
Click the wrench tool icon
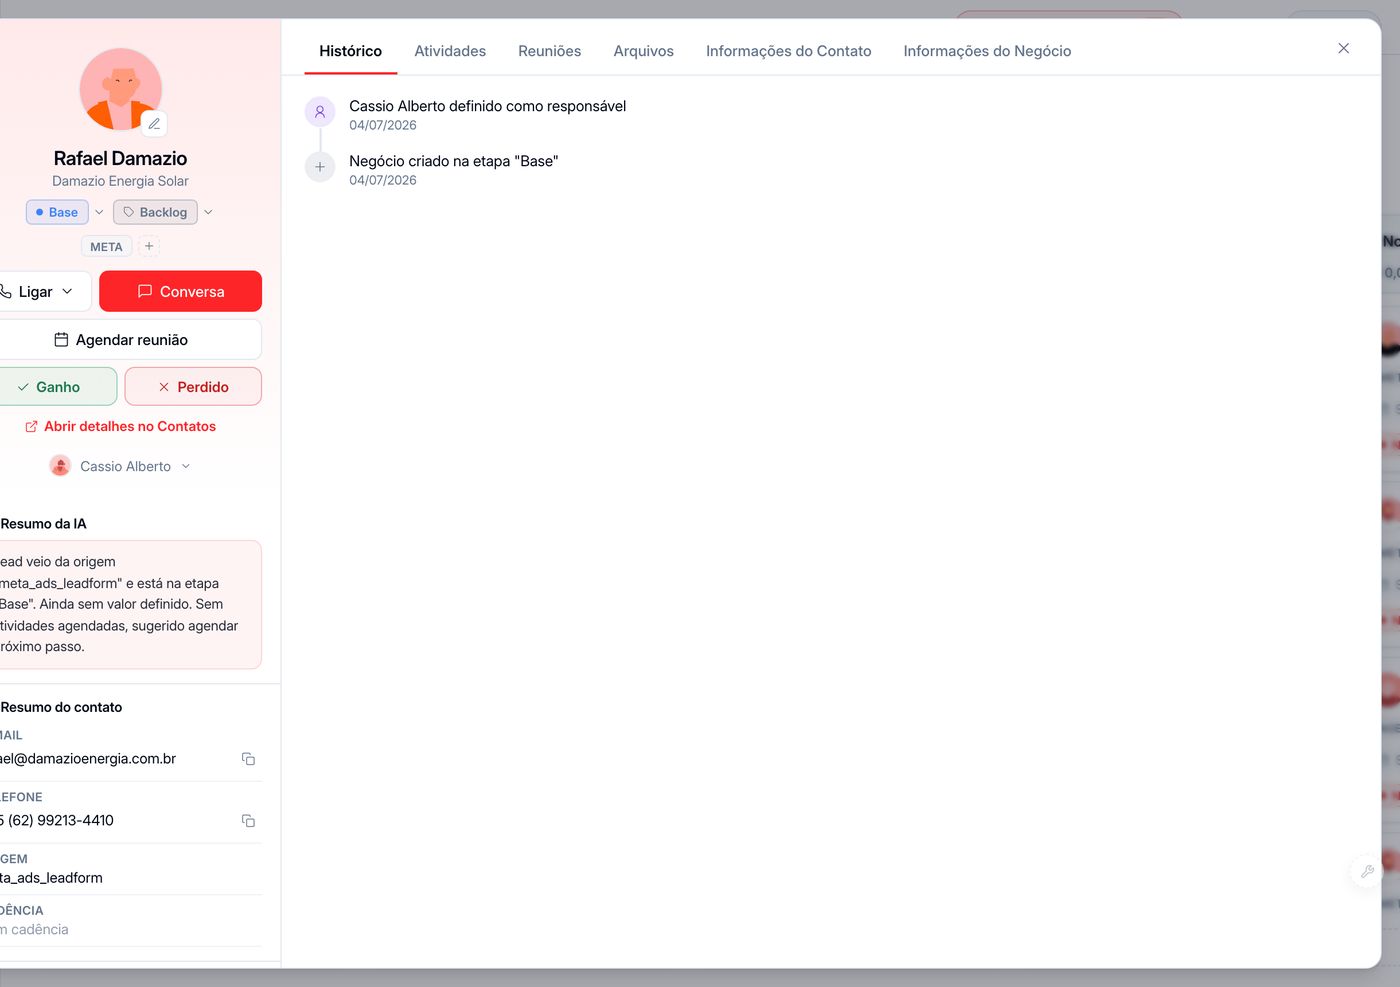click(1366, 871)
